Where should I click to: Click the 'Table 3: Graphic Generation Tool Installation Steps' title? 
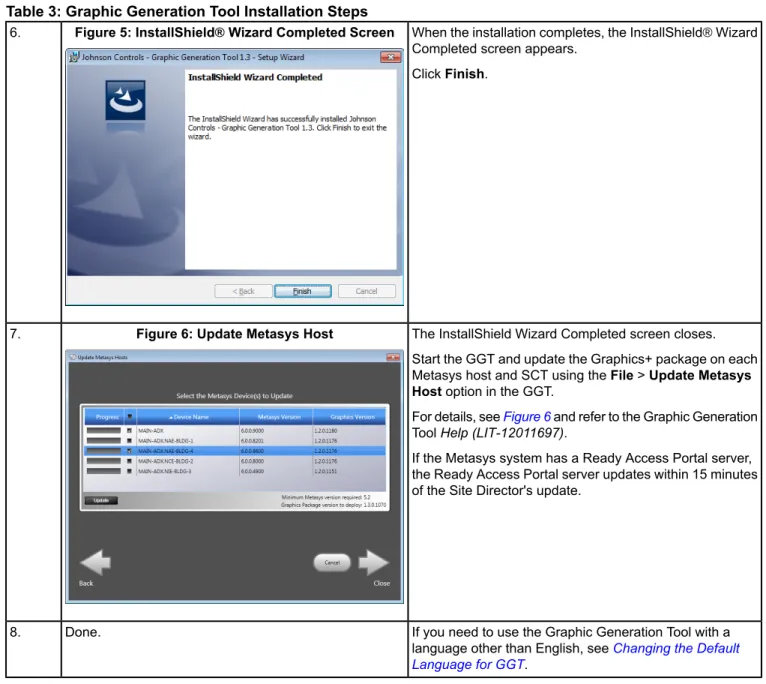tap(187, 11)
